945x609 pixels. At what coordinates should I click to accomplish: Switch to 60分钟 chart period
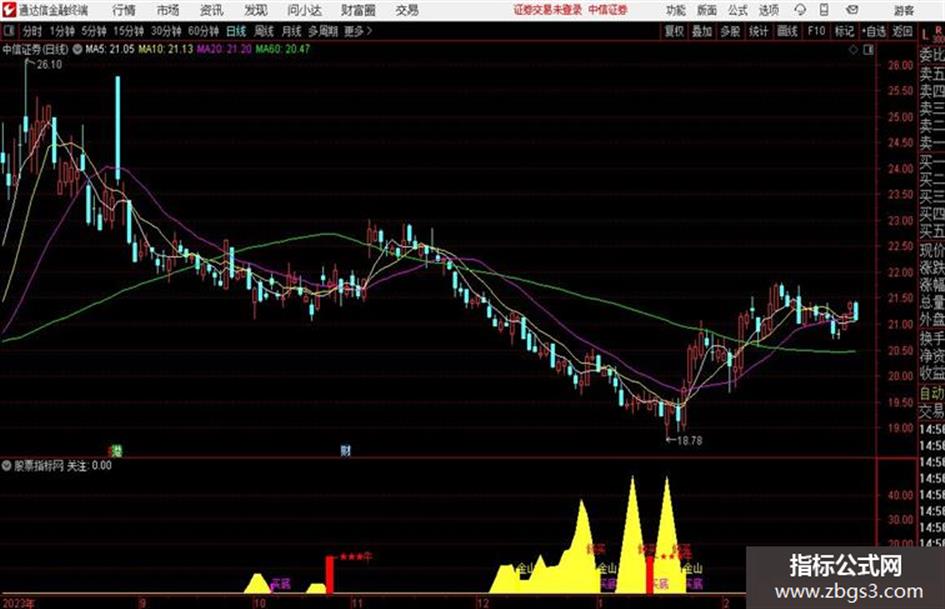coord(203,31)
